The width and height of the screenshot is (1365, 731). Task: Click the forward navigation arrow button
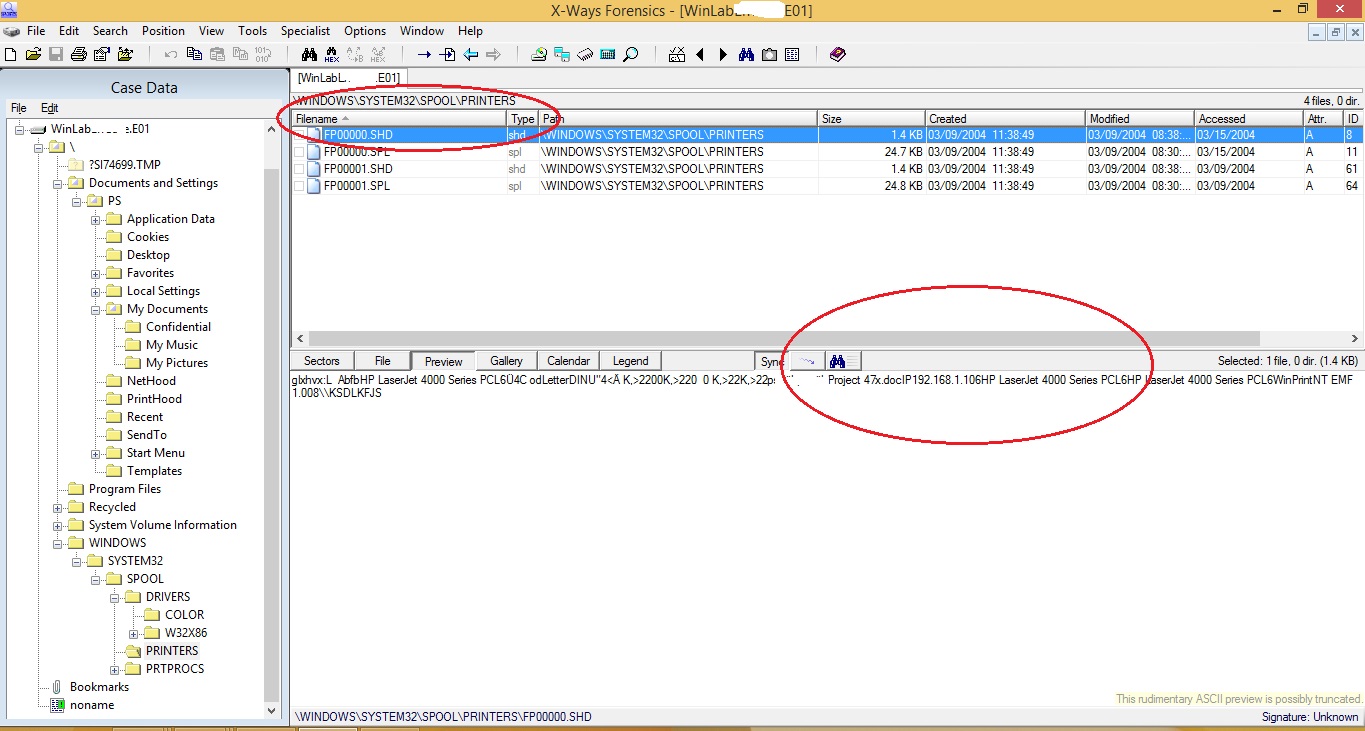click(723, 54)
